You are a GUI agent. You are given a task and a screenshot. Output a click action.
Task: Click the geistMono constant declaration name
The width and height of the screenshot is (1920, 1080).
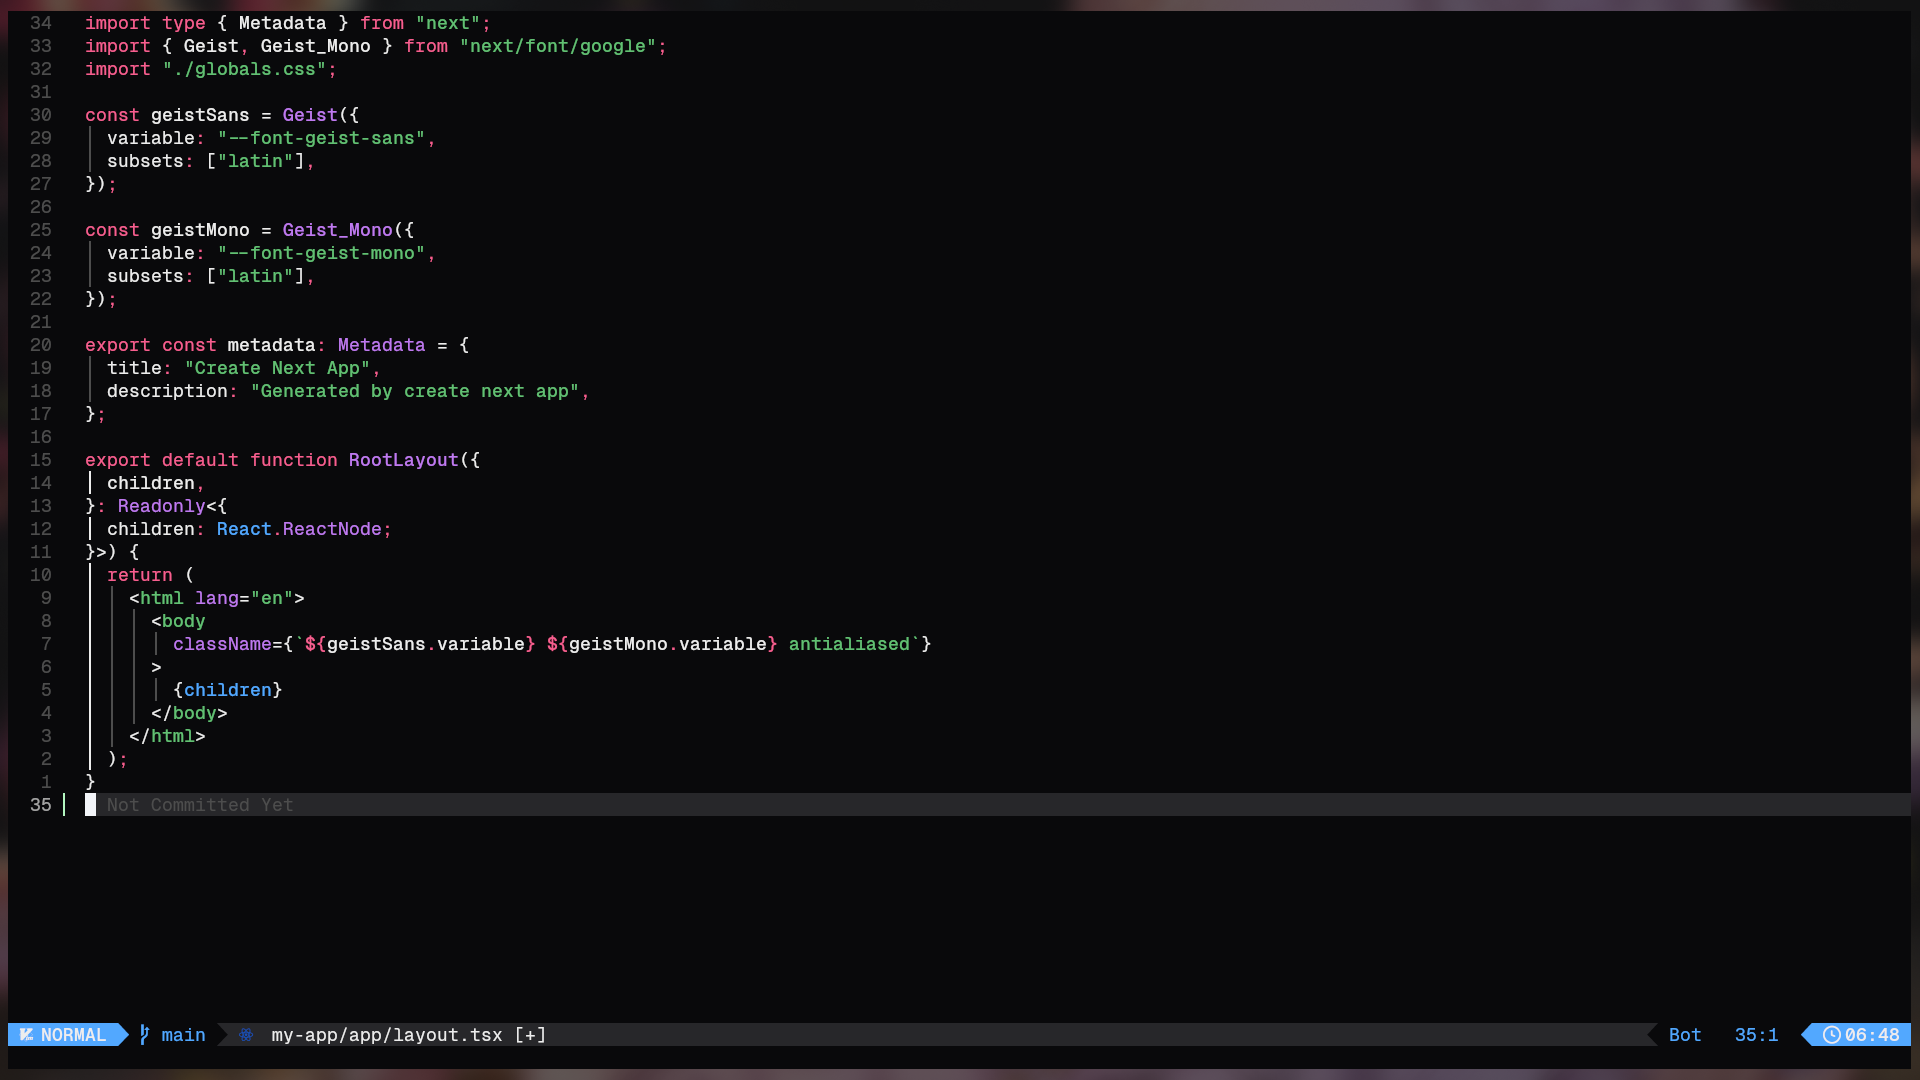click(200, 230)
